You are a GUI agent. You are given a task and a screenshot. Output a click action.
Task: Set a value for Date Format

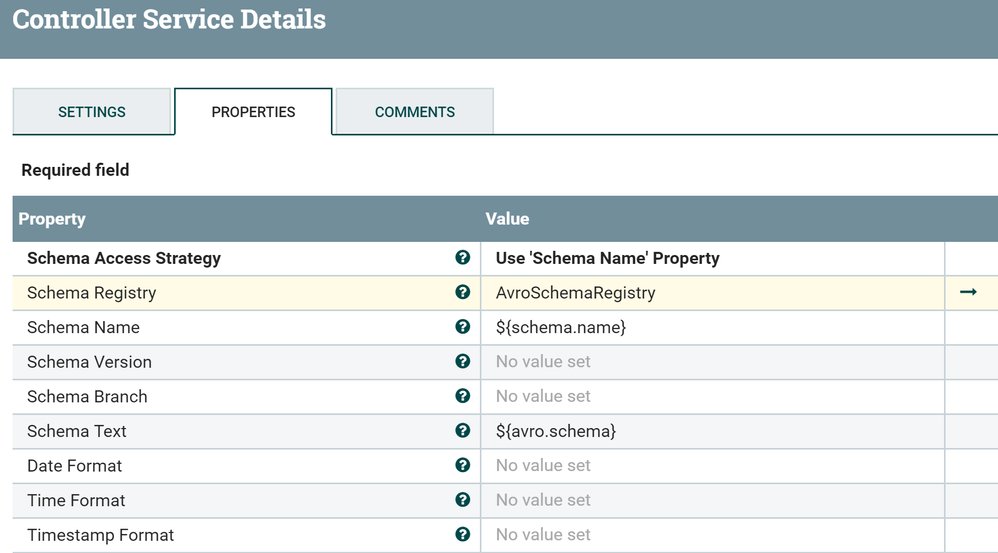point(710,465)
